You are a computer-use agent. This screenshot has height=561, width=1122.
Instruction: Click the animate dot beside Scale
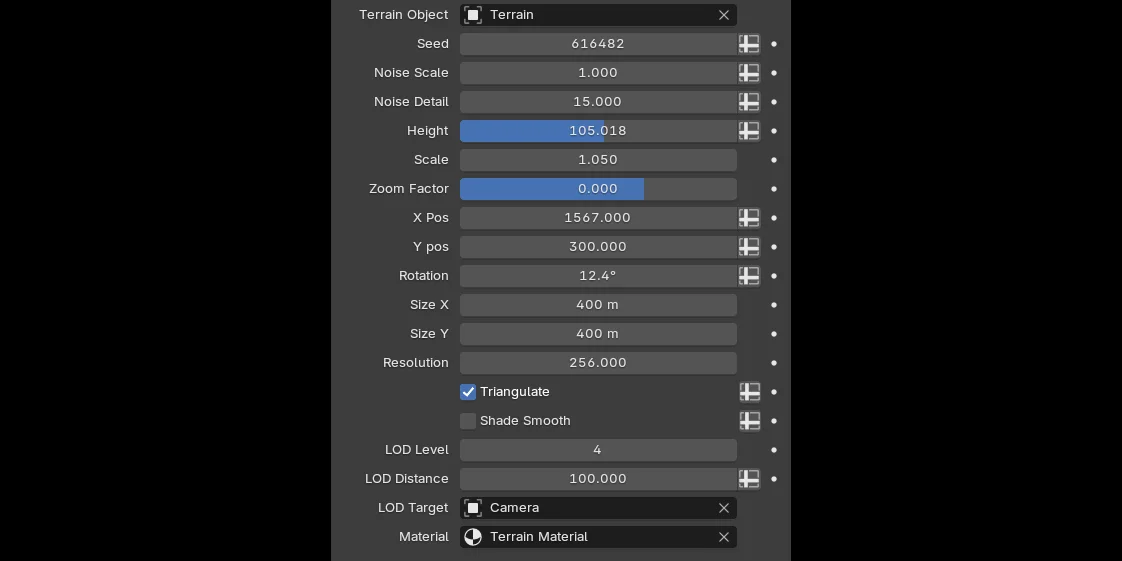pos(774,160)
